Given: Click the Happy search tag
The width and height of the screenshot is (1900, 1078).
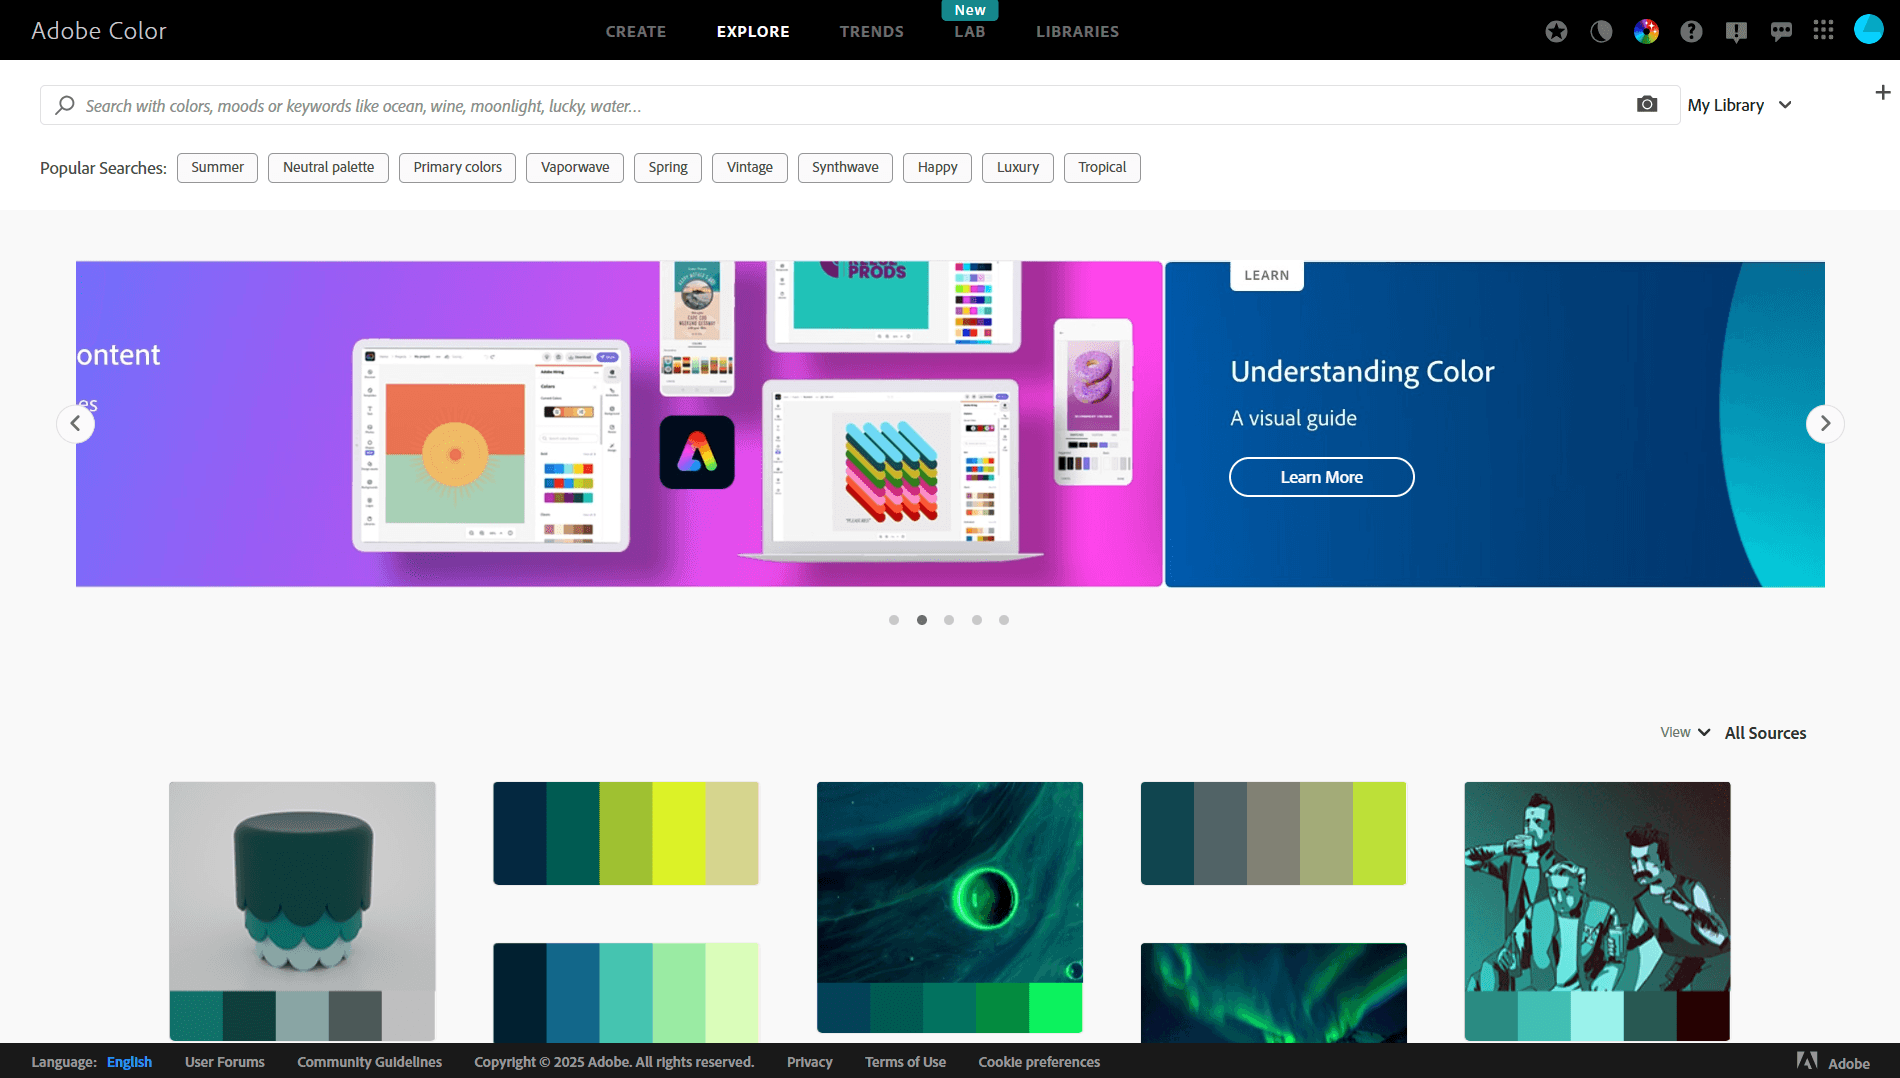Looking at the screenshot, I should click(937, 167).
